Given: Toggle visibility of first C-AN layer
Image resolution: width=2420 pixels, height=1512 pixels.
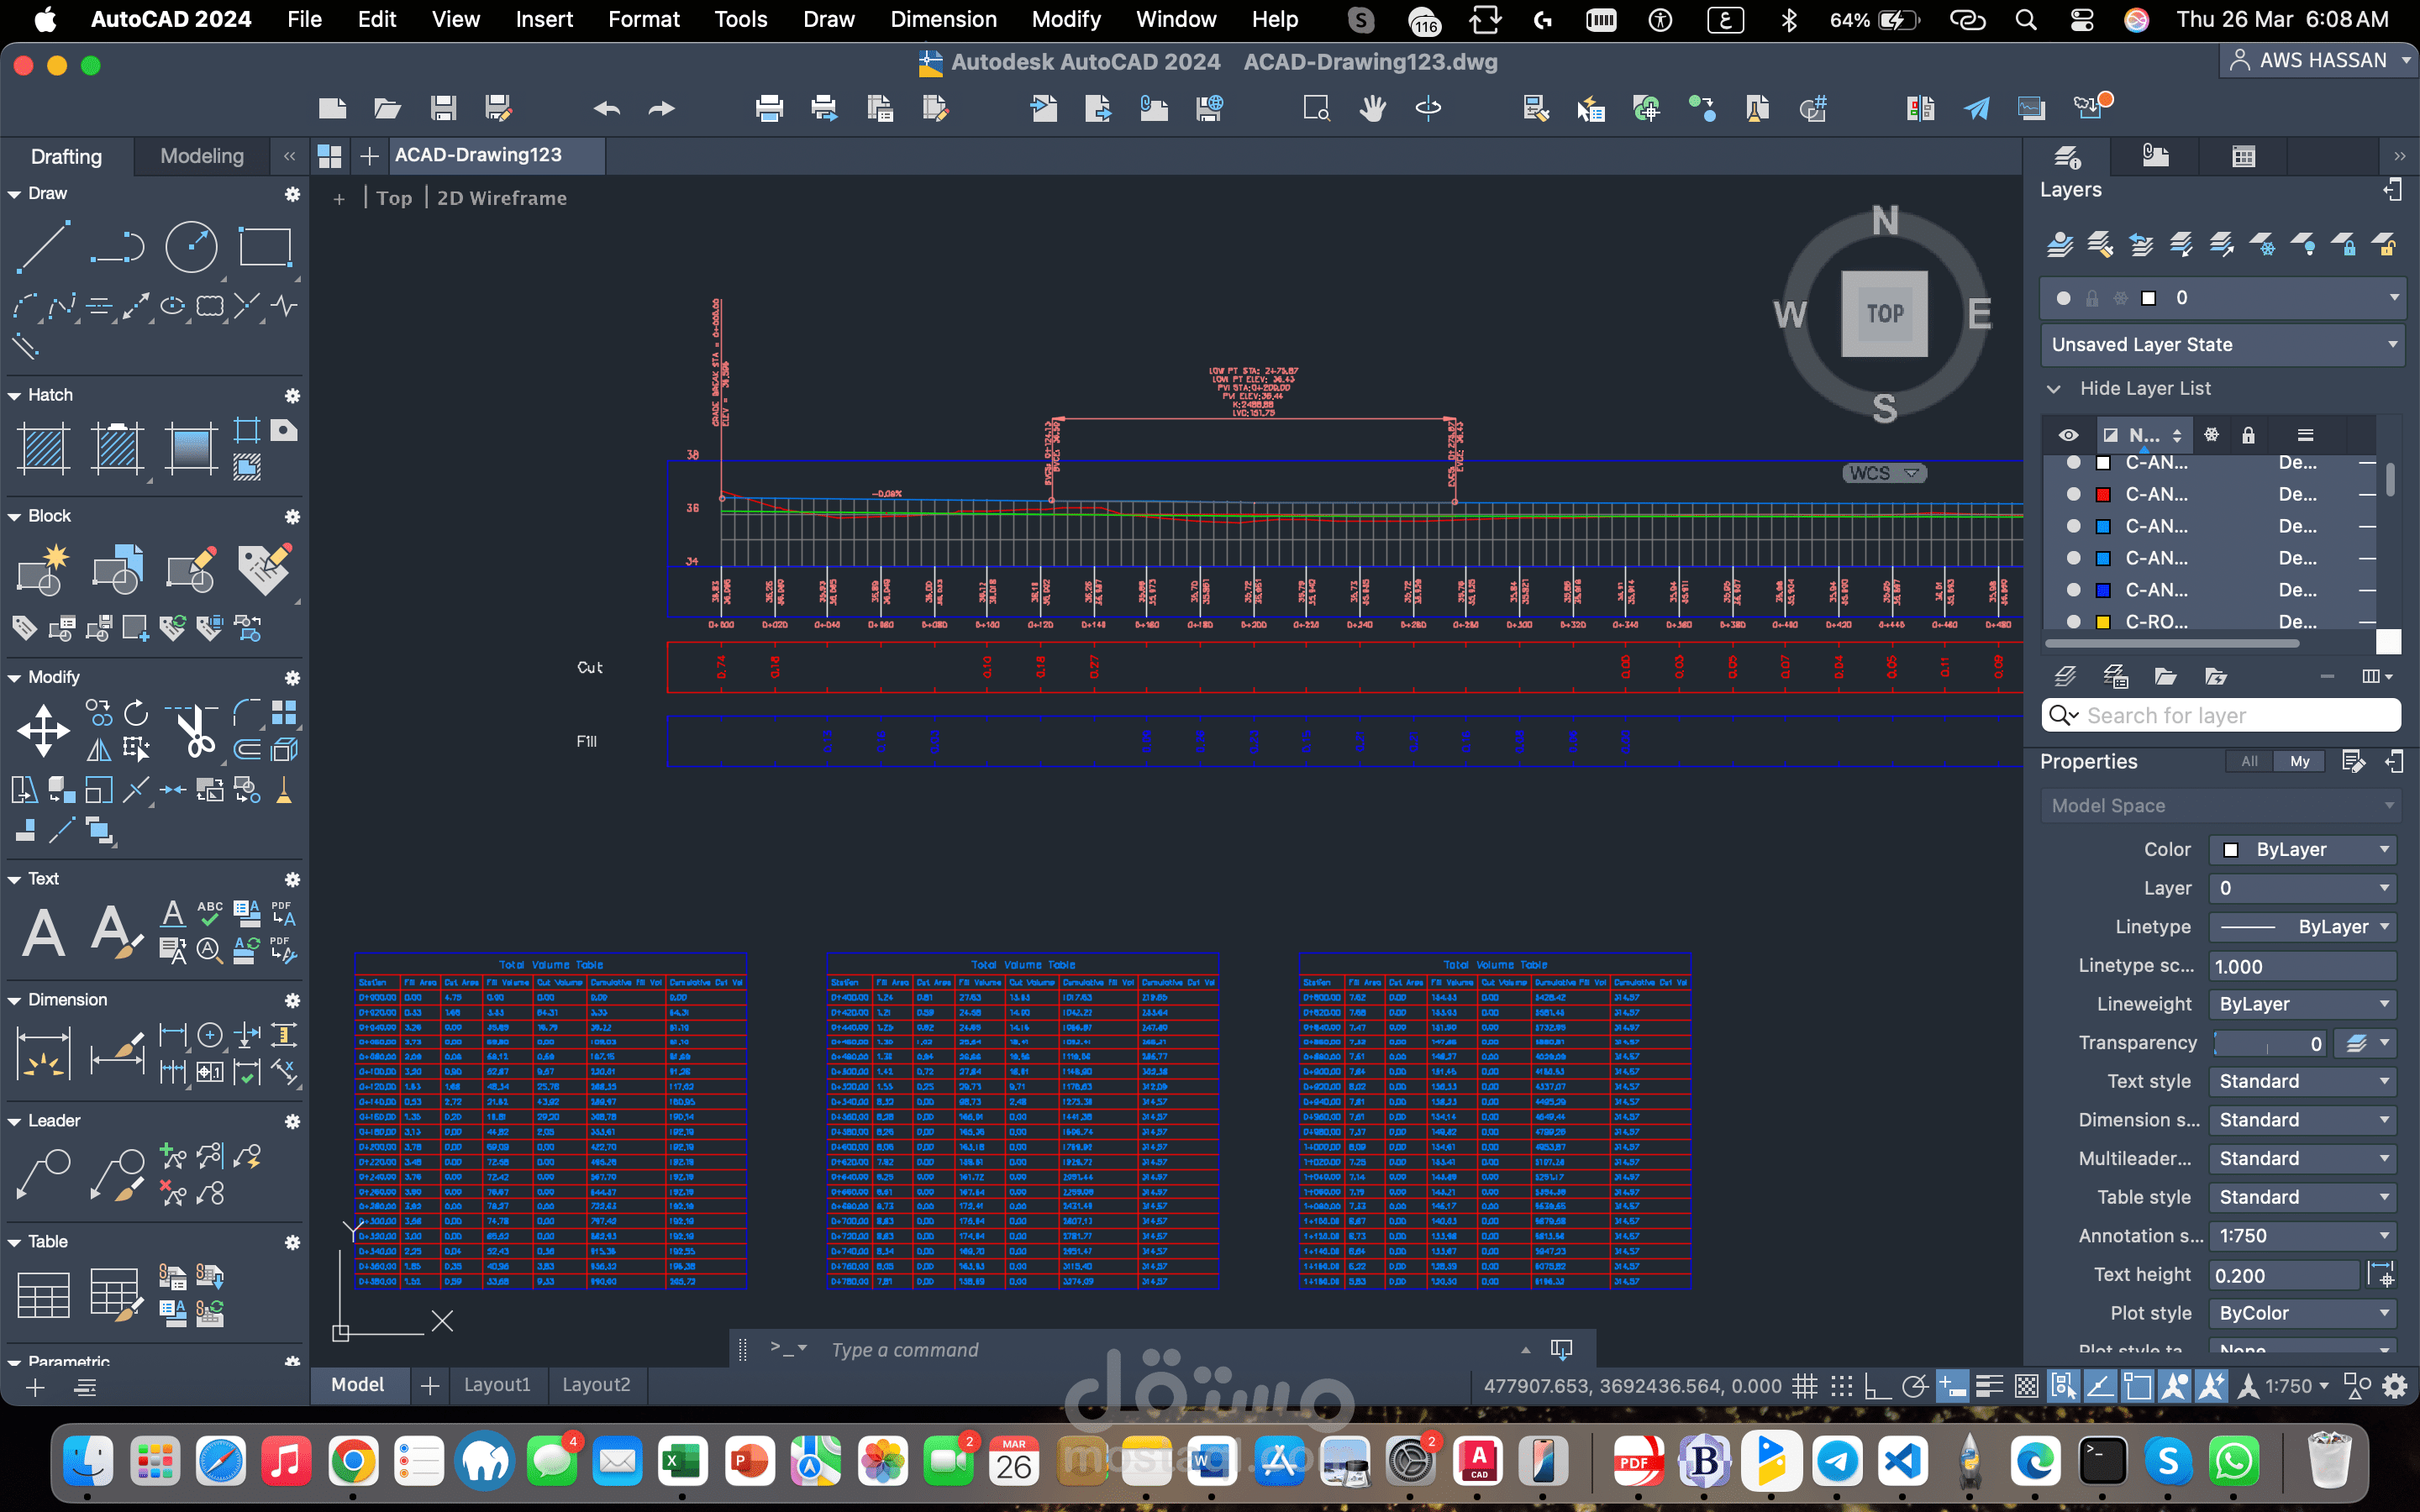Looking at the screenshot, I should [x=2073, y=463].
